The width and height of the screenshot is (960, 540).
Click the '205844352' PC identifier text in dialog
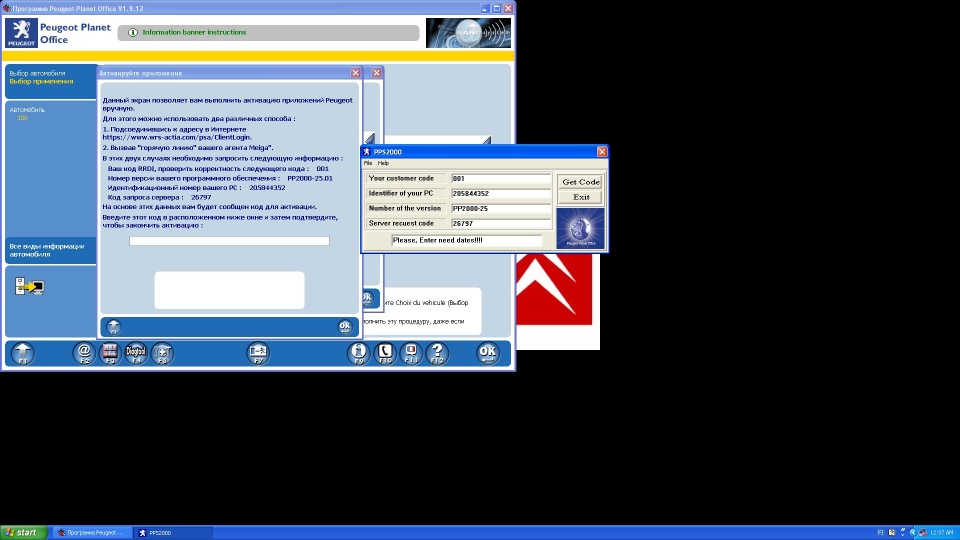(x=267, y=188)
